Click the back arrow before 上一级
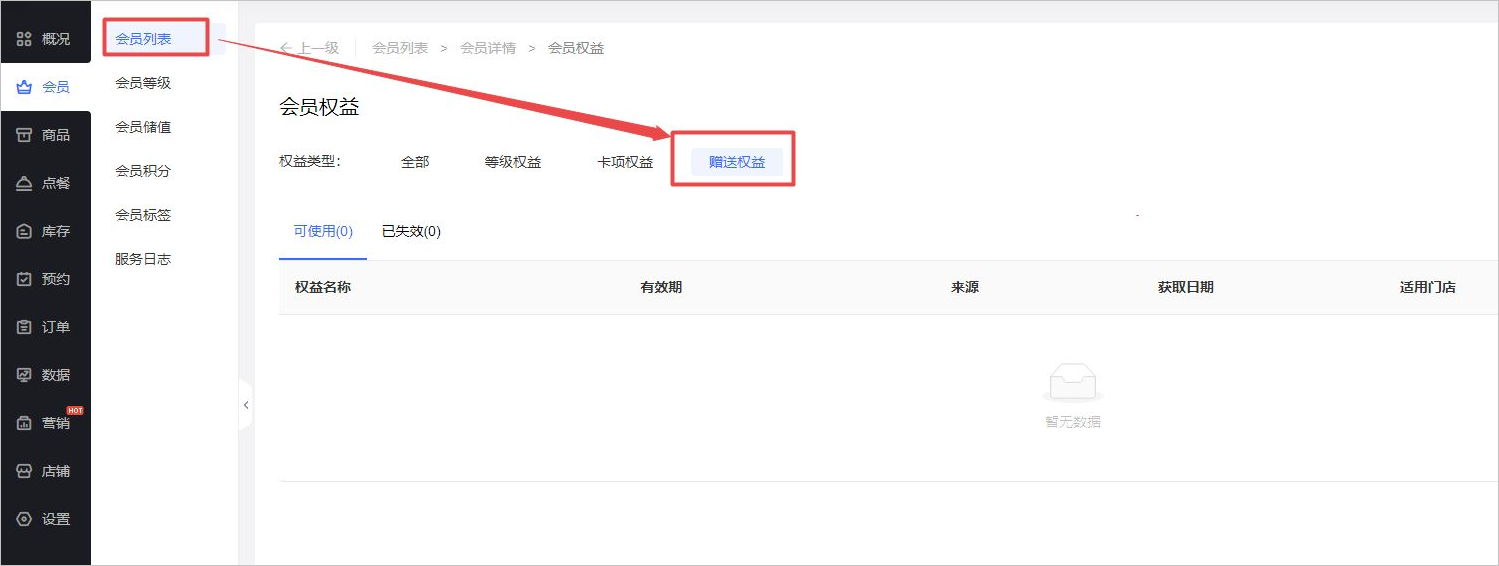1499x566 pixels. pyautogui.click(x=286, y=48)
